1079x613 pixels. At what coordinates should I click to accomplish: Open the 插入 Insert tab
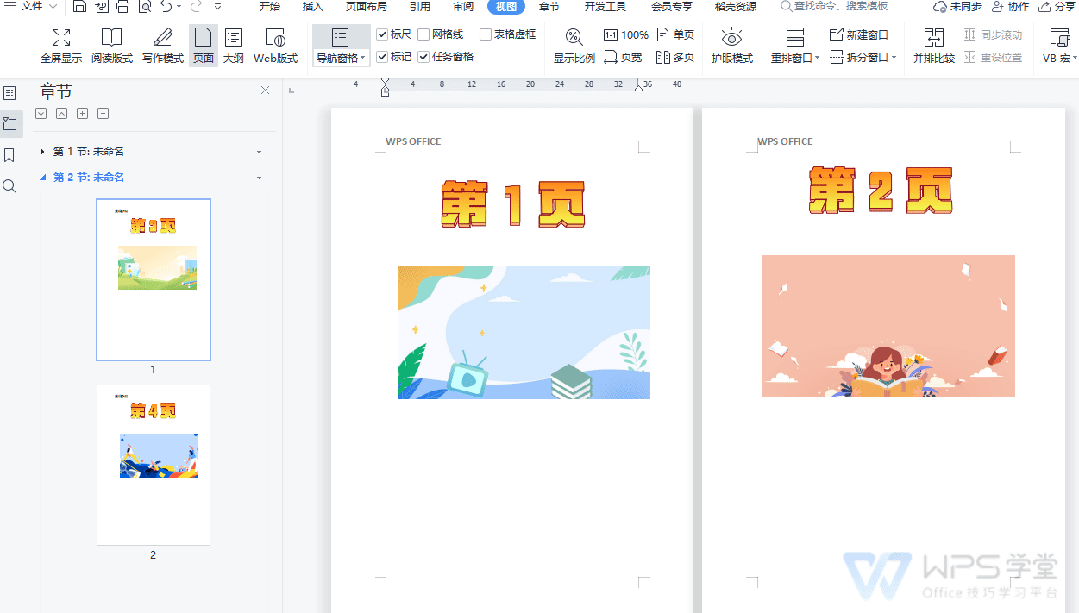tap(312, 7)
